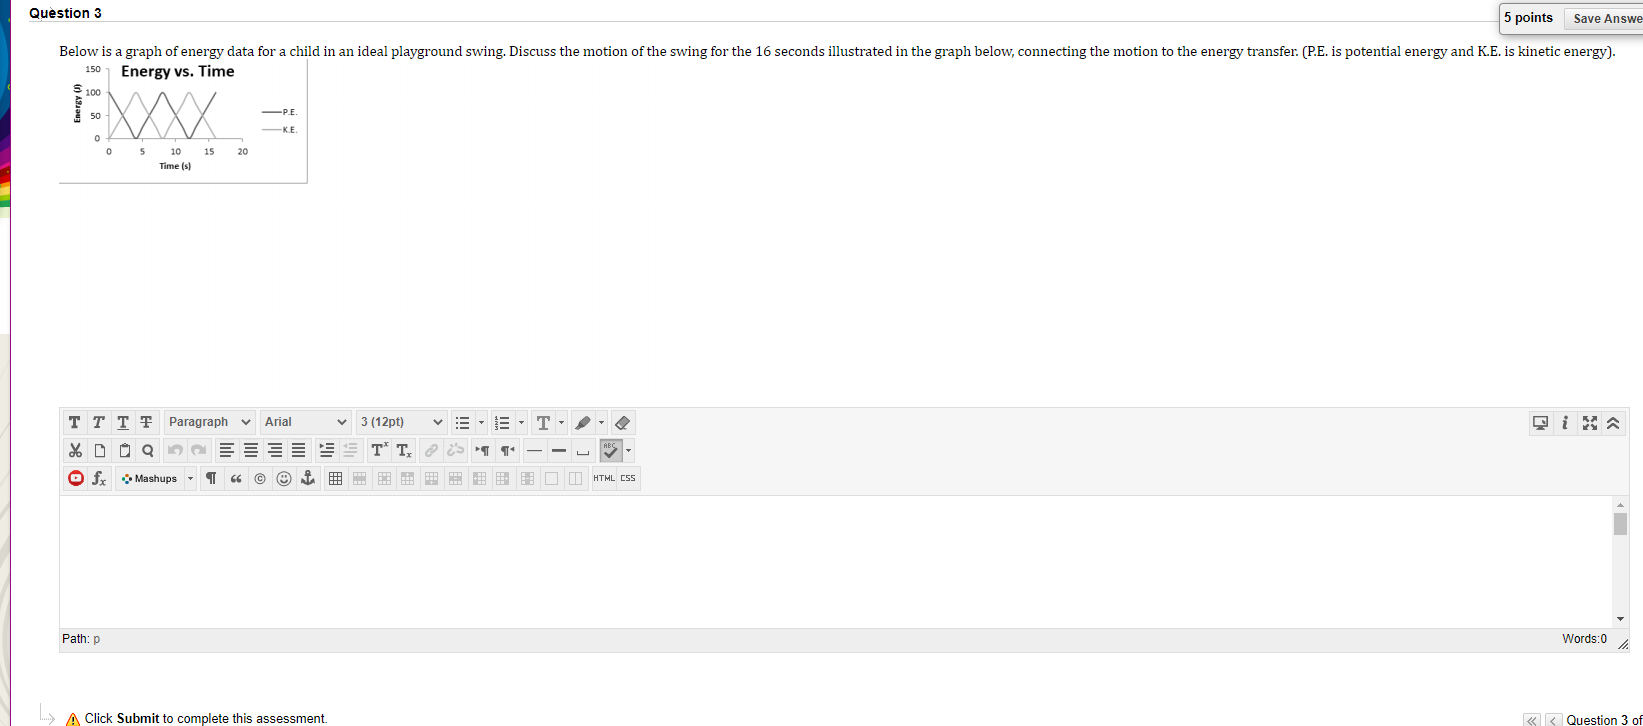Open the Arial font family dropdown
Image resolution: width=1643 pixels, height=726 pixels.
(306, 422)
